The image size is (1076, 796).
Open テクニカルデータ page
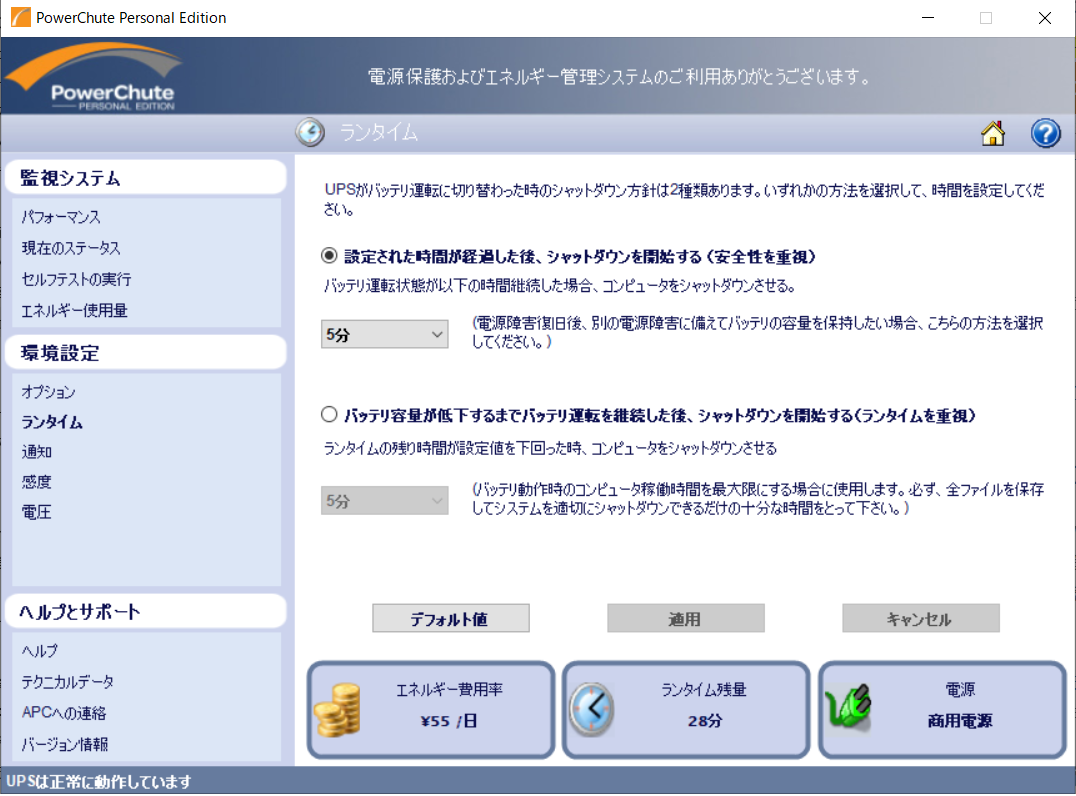pos(67,681)
